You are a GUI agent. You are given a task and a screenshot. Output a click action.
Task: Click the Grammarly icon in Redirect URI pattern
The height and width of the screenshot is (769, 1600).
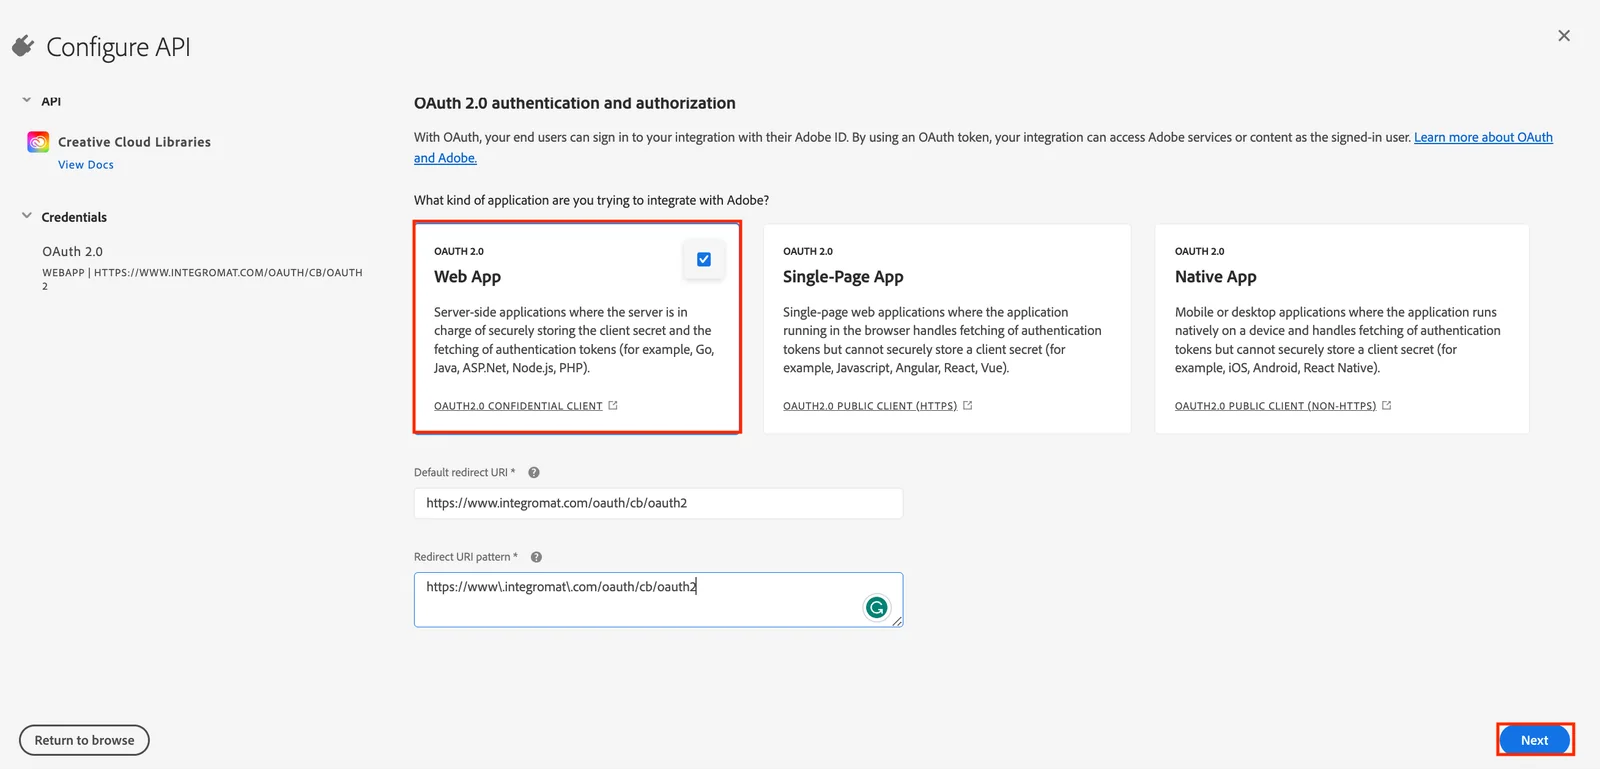(x=876, y=607)
